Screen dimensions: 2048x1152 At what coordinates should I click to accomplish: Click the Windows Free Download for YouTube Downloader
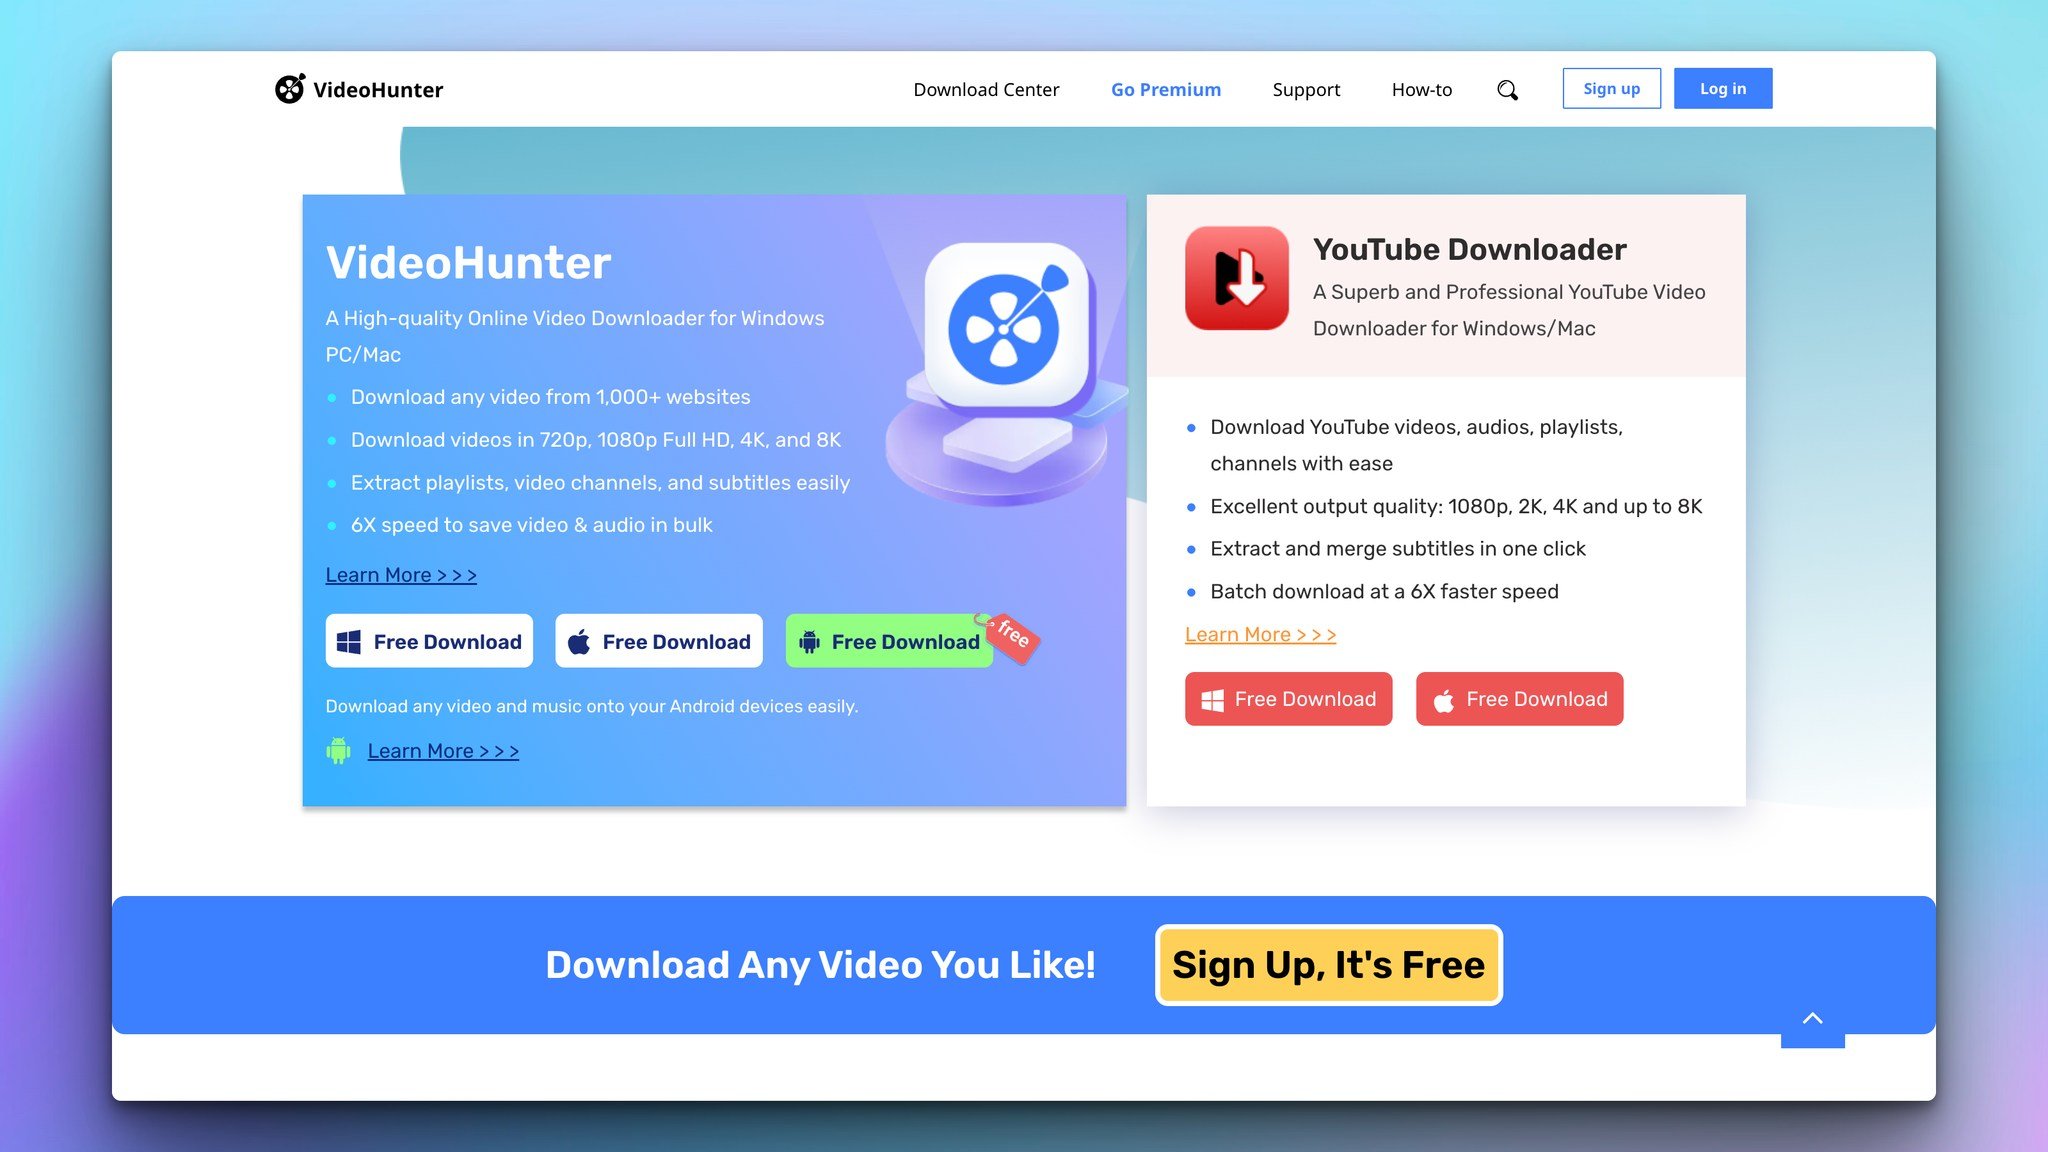(1287, 699)
